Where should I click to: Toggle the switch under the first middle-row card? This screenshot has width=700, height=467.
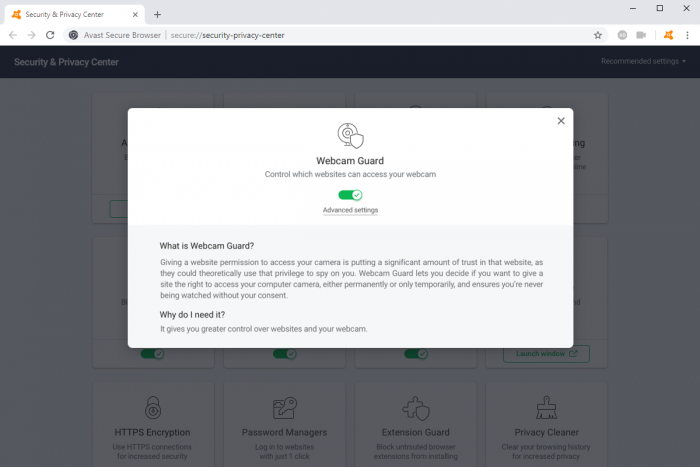(x=152, y=354)
